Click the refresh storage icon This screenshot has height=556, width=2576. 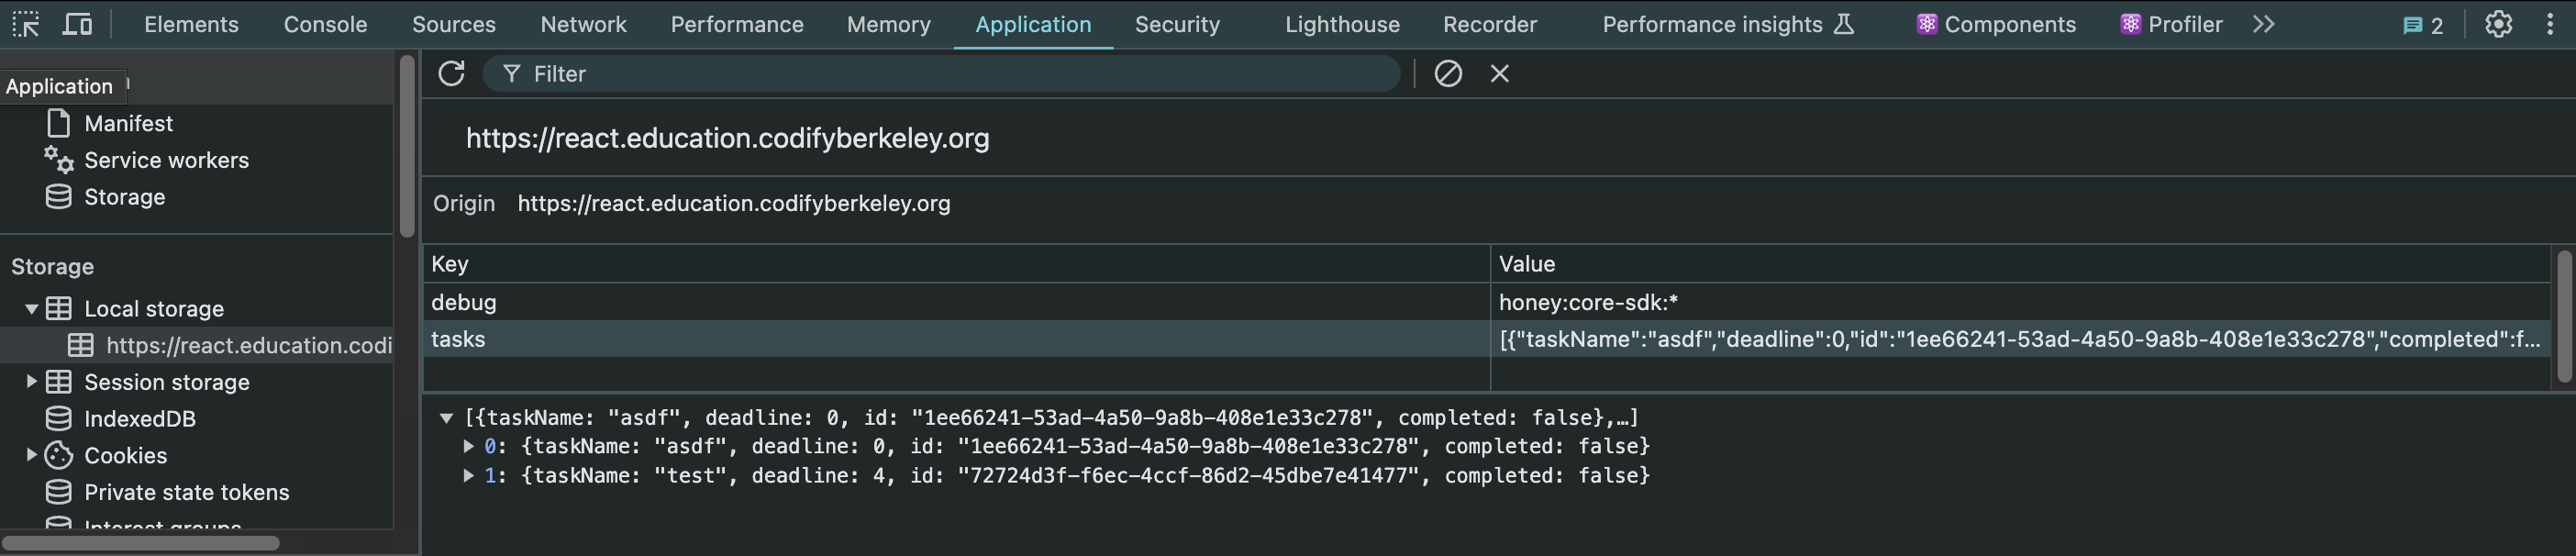point(451,74)
